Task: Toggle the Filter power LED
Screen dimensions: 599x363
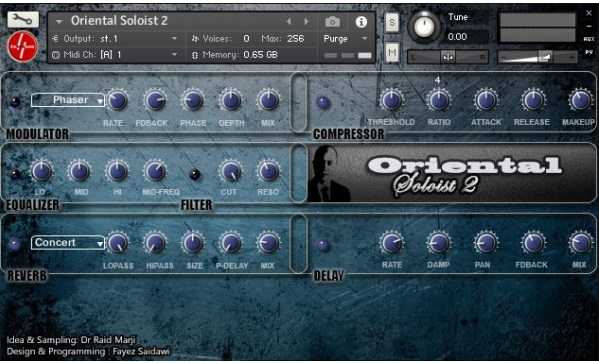Action: 195,174
